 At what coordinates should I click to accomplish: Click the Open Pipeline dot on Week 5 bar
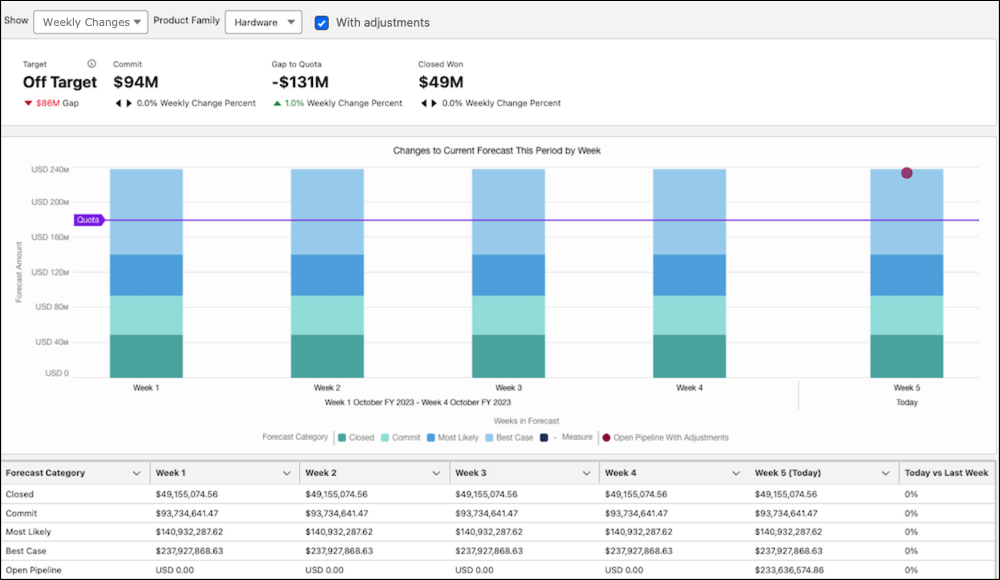pos(906,173)
